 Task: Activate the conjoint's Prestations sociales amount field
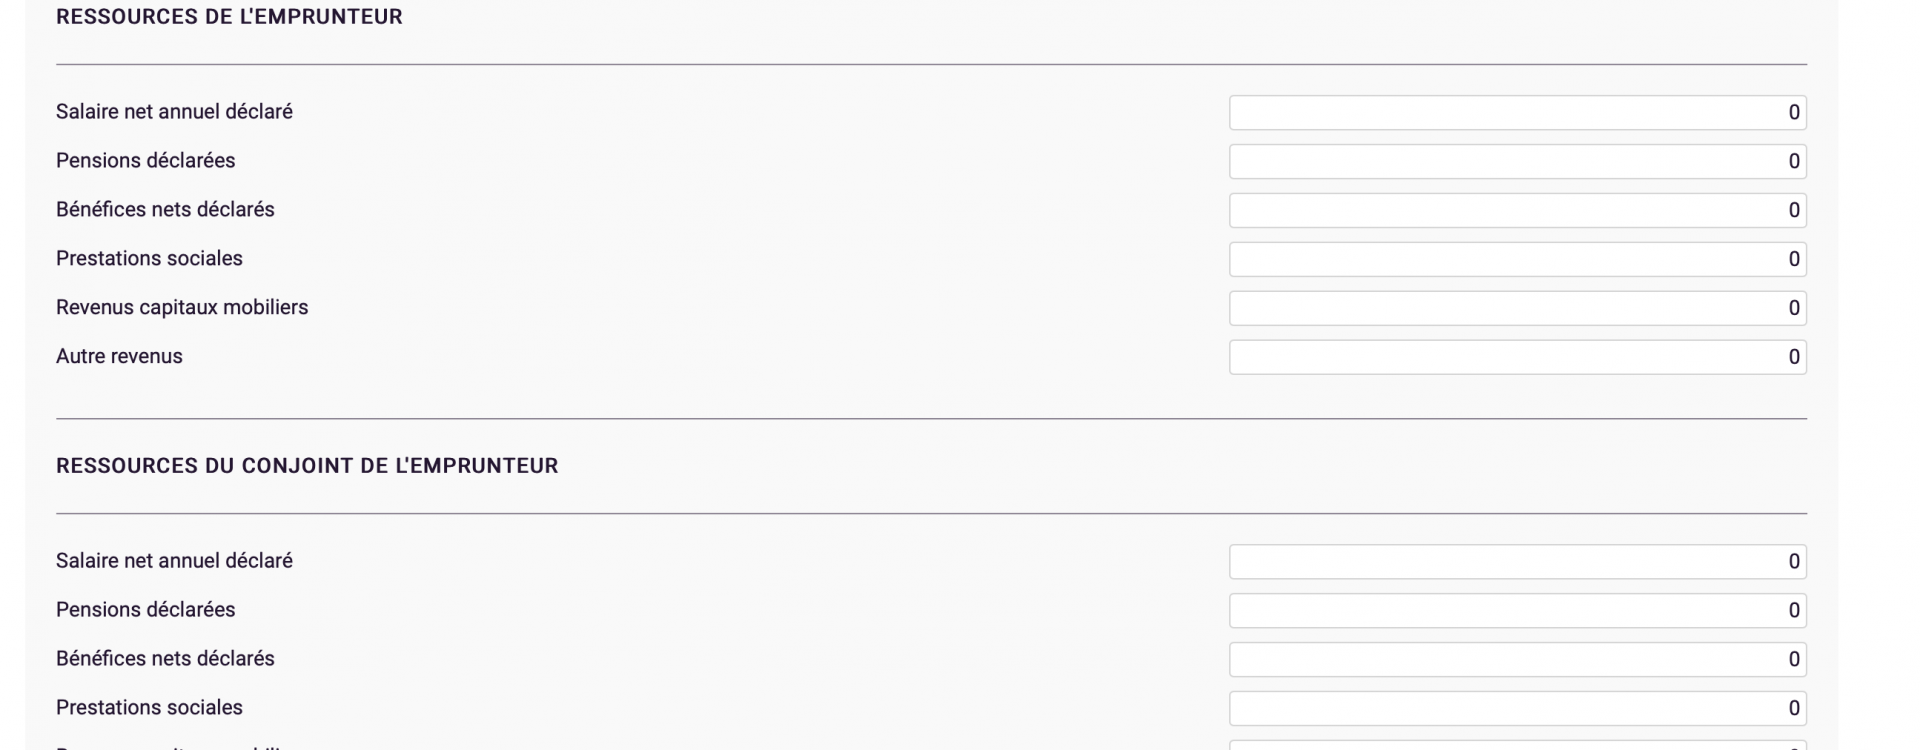(x=1517, y=709)
